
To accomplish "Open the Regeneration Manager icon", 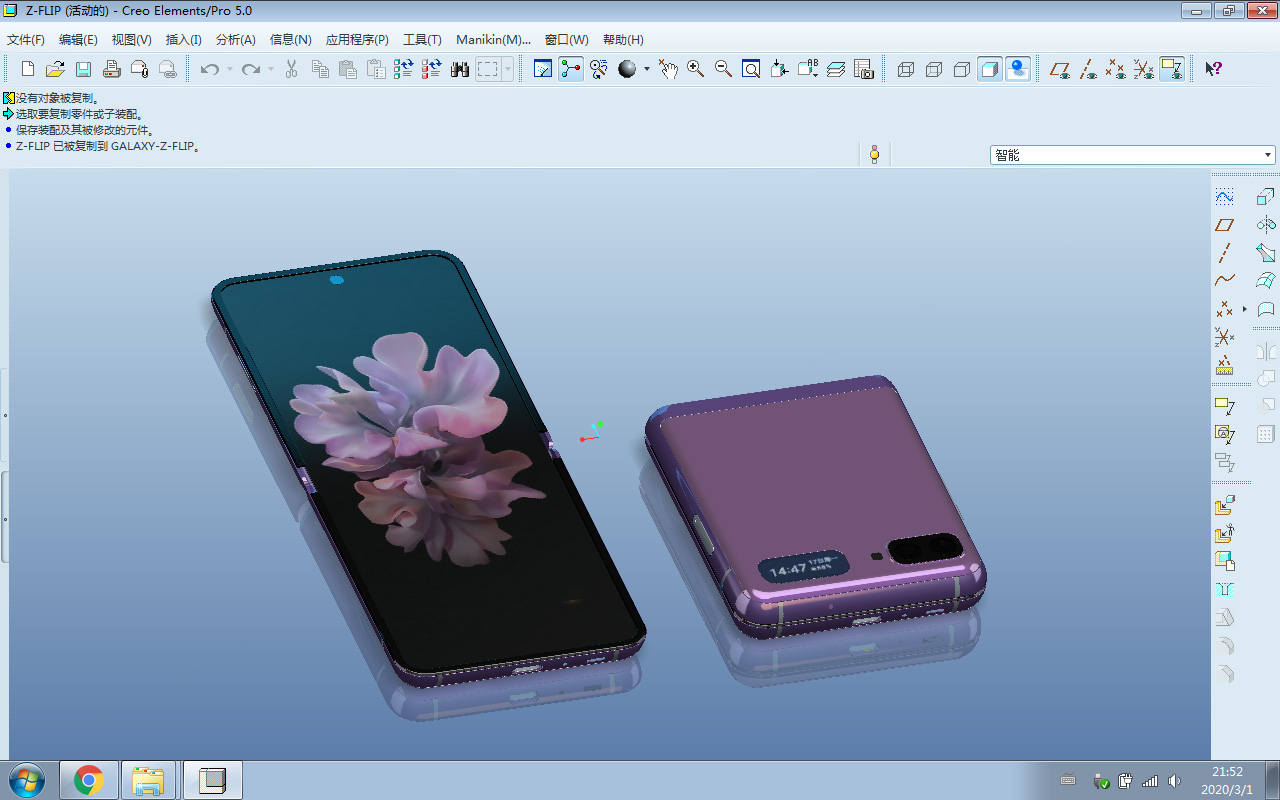I will (432, 69).
